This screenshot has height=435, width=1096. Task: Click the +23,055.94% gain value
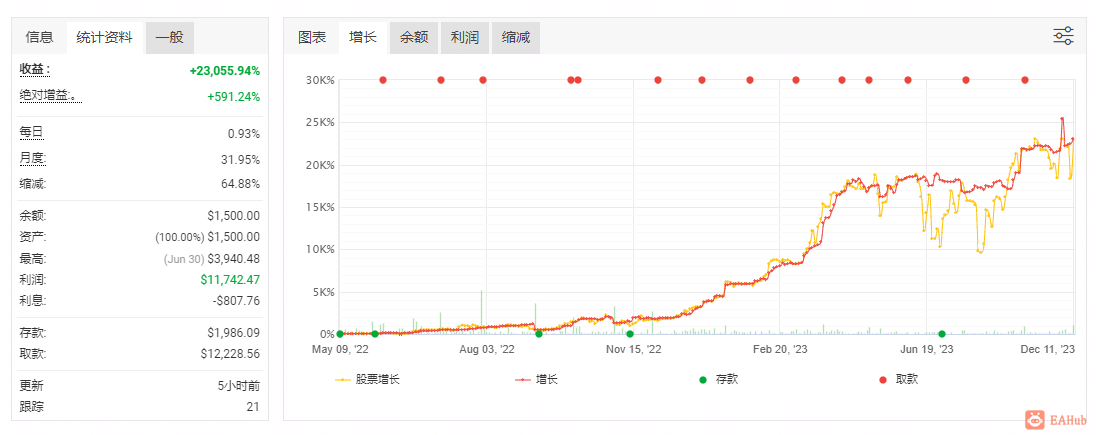click(224, 71)
